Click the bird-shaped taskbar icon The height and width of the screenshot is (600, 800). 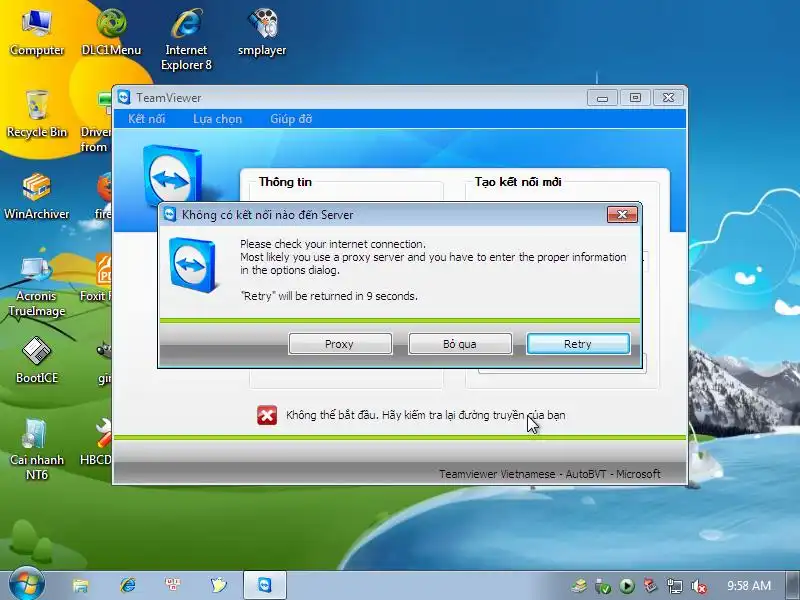coord(218,585)
